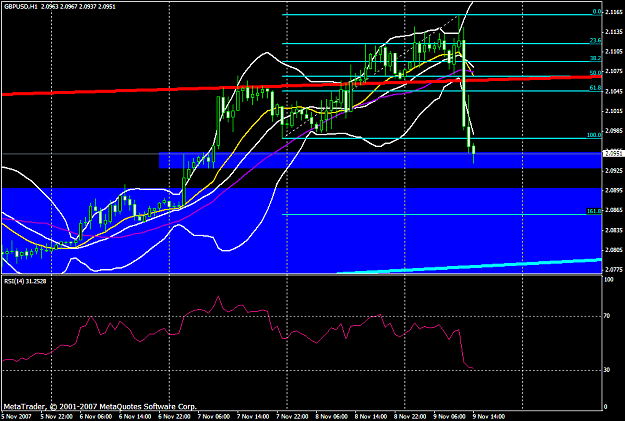
Task: Click the 2.0895 price axis label
Action: (613, 191)
